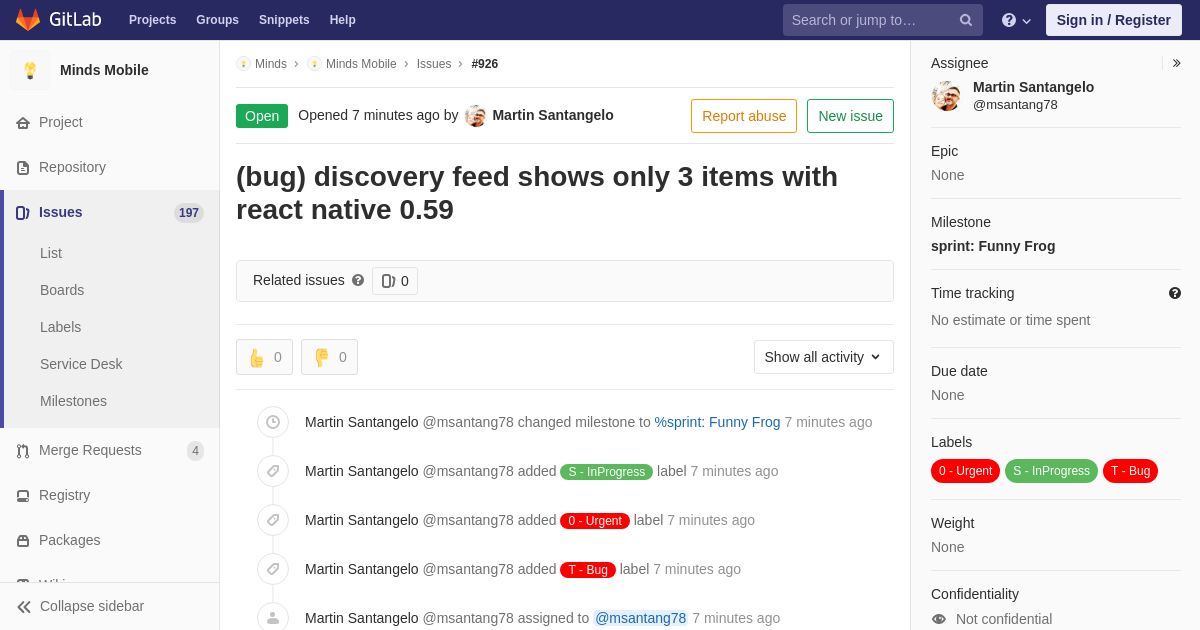Open the Groups menu in navbar
The image size is (1200, 630).
[x=217, y=20]
